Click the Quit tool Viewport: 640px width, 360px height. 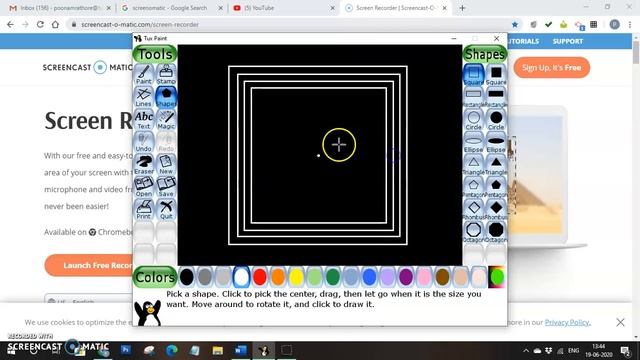(x=166, y=209)
